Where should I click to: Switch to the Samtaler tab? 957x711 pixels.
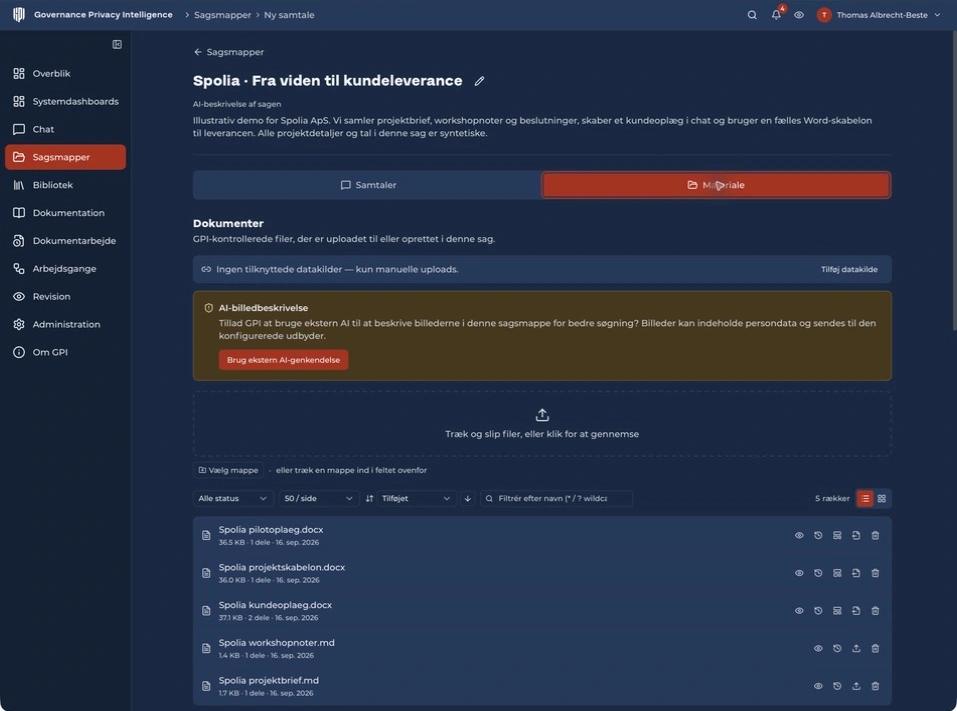(x=368, y=185)
